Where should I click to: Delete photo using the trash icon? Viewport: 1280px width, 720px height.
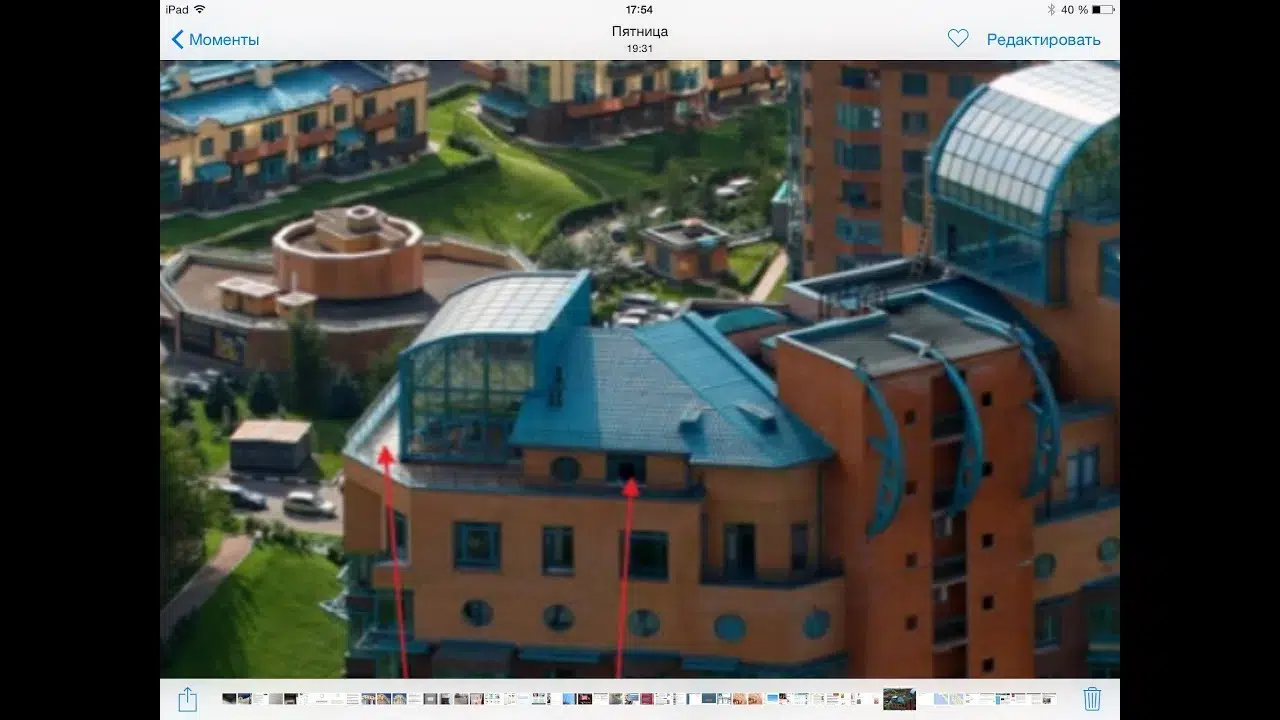tap(1092, 698)
